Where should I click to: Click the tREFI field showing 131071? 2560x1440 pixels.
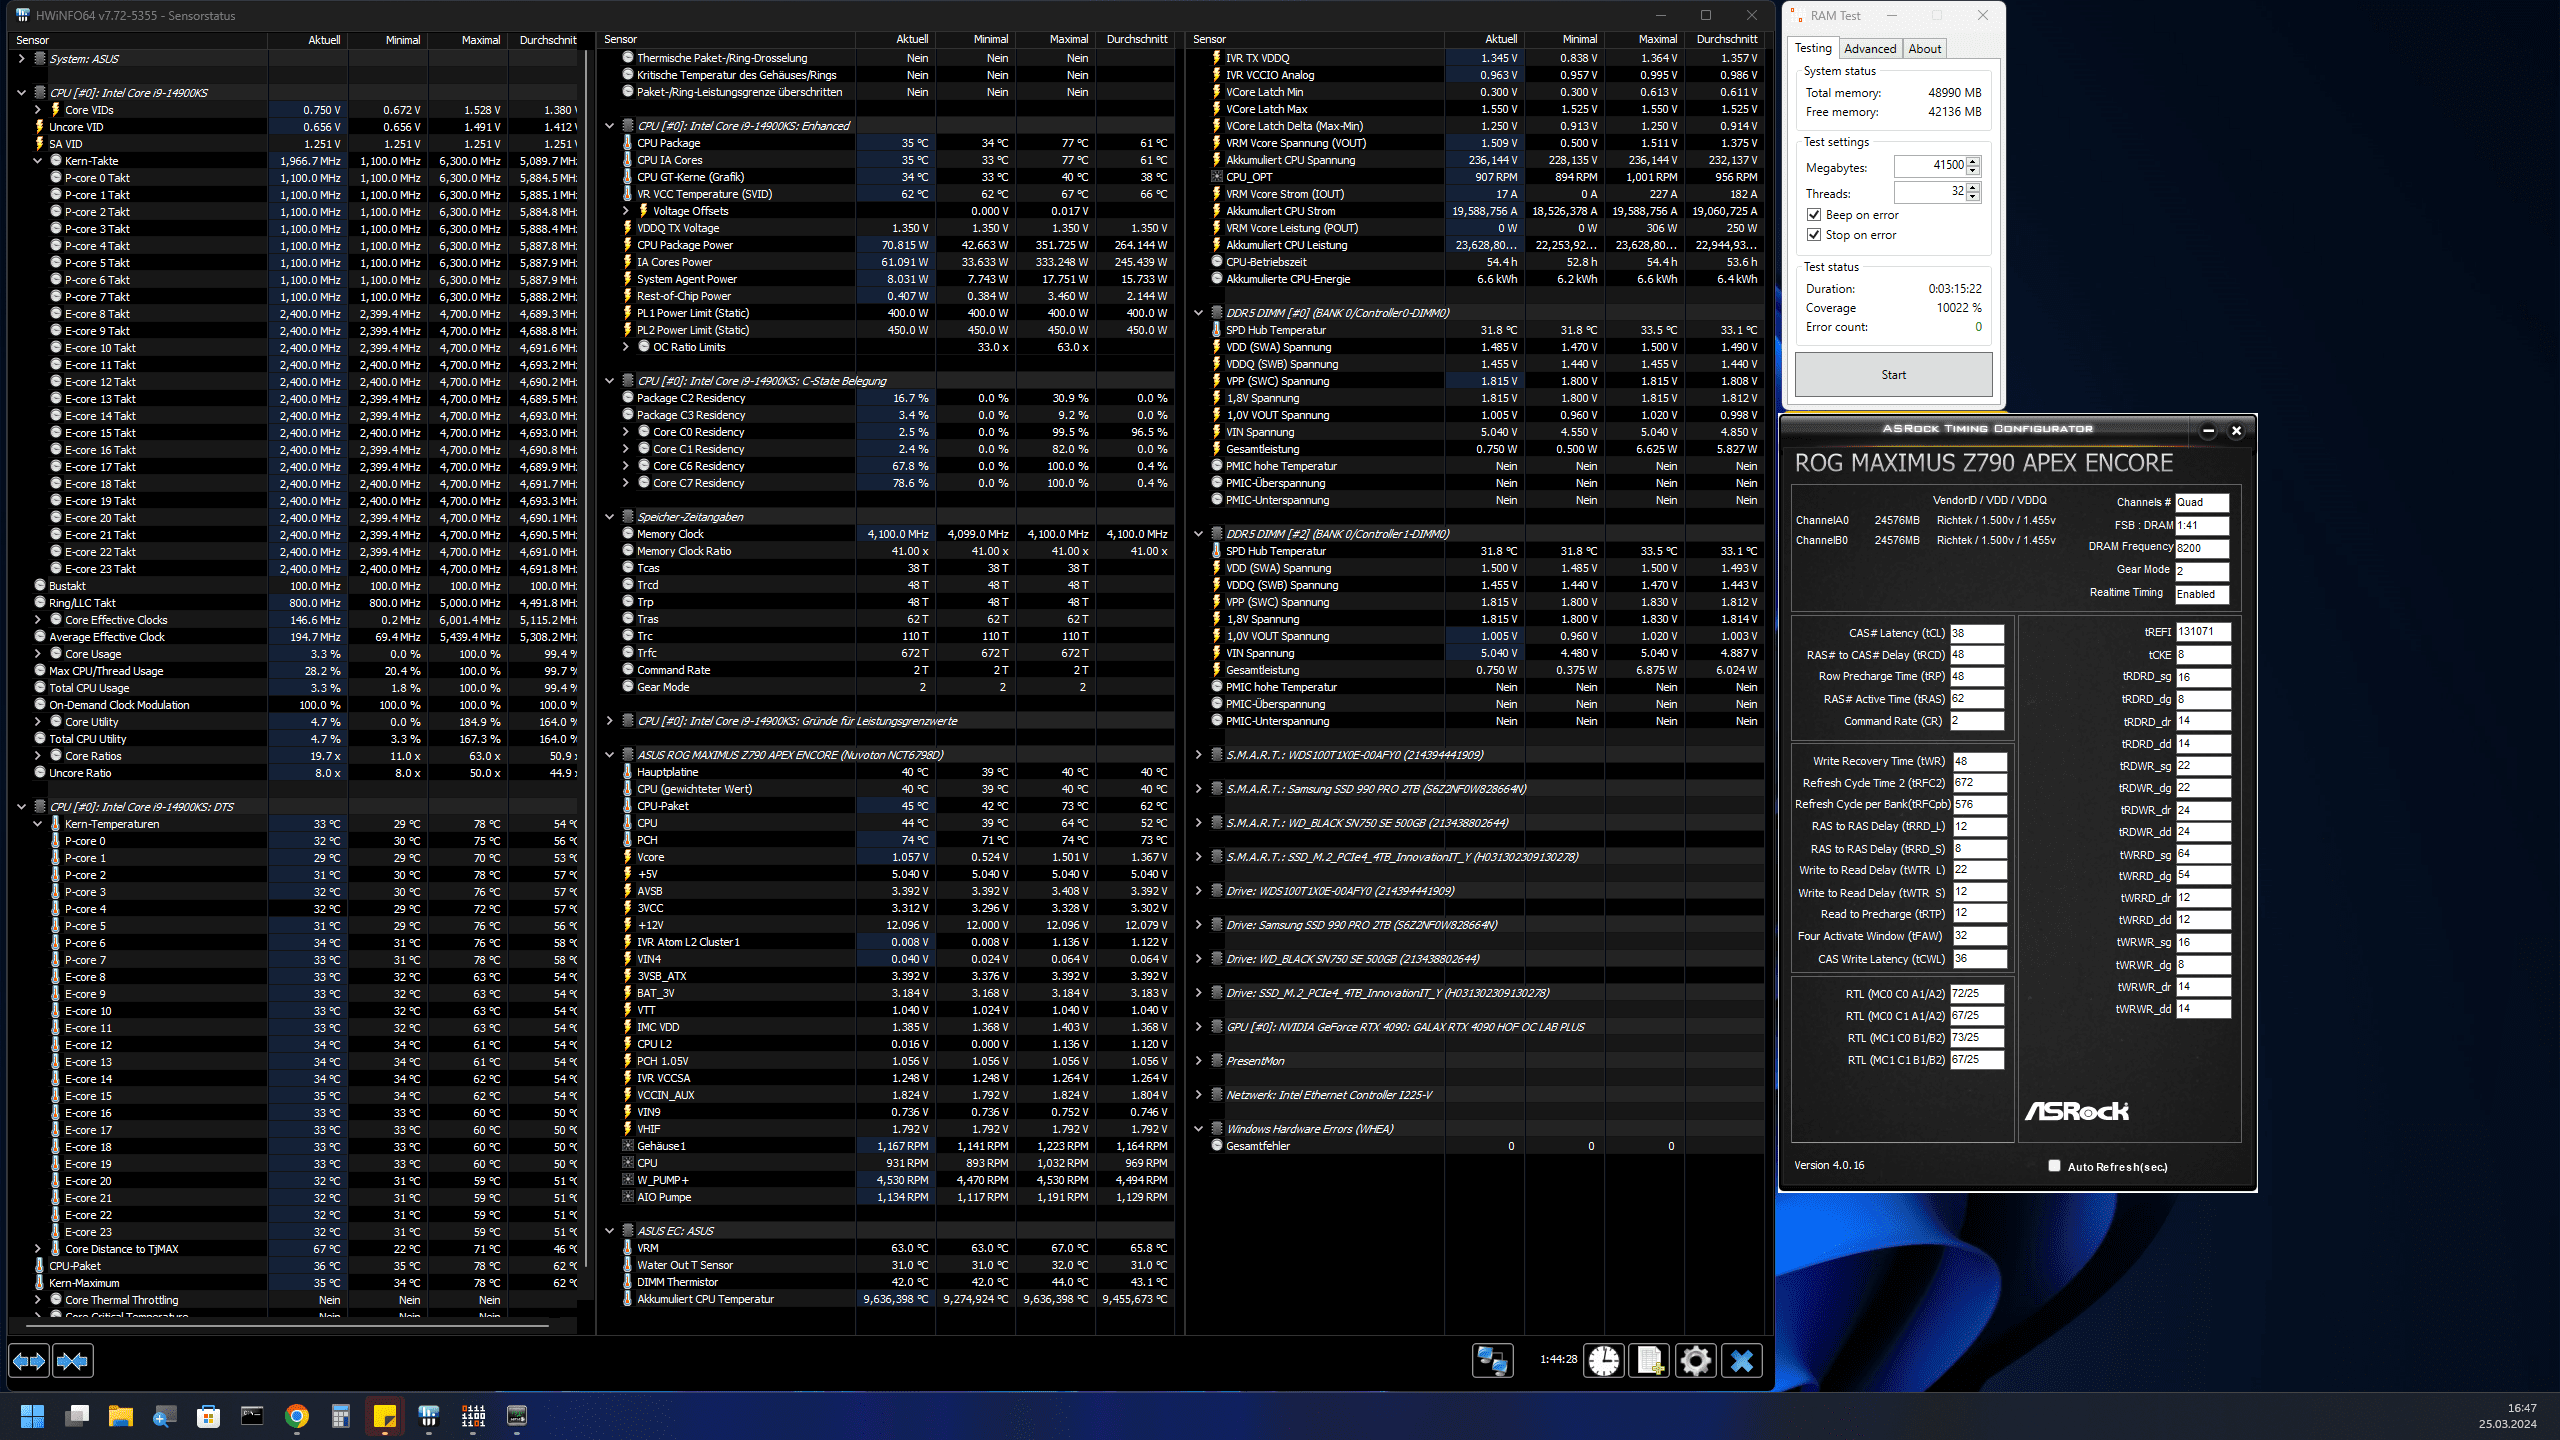[2203, 632]
